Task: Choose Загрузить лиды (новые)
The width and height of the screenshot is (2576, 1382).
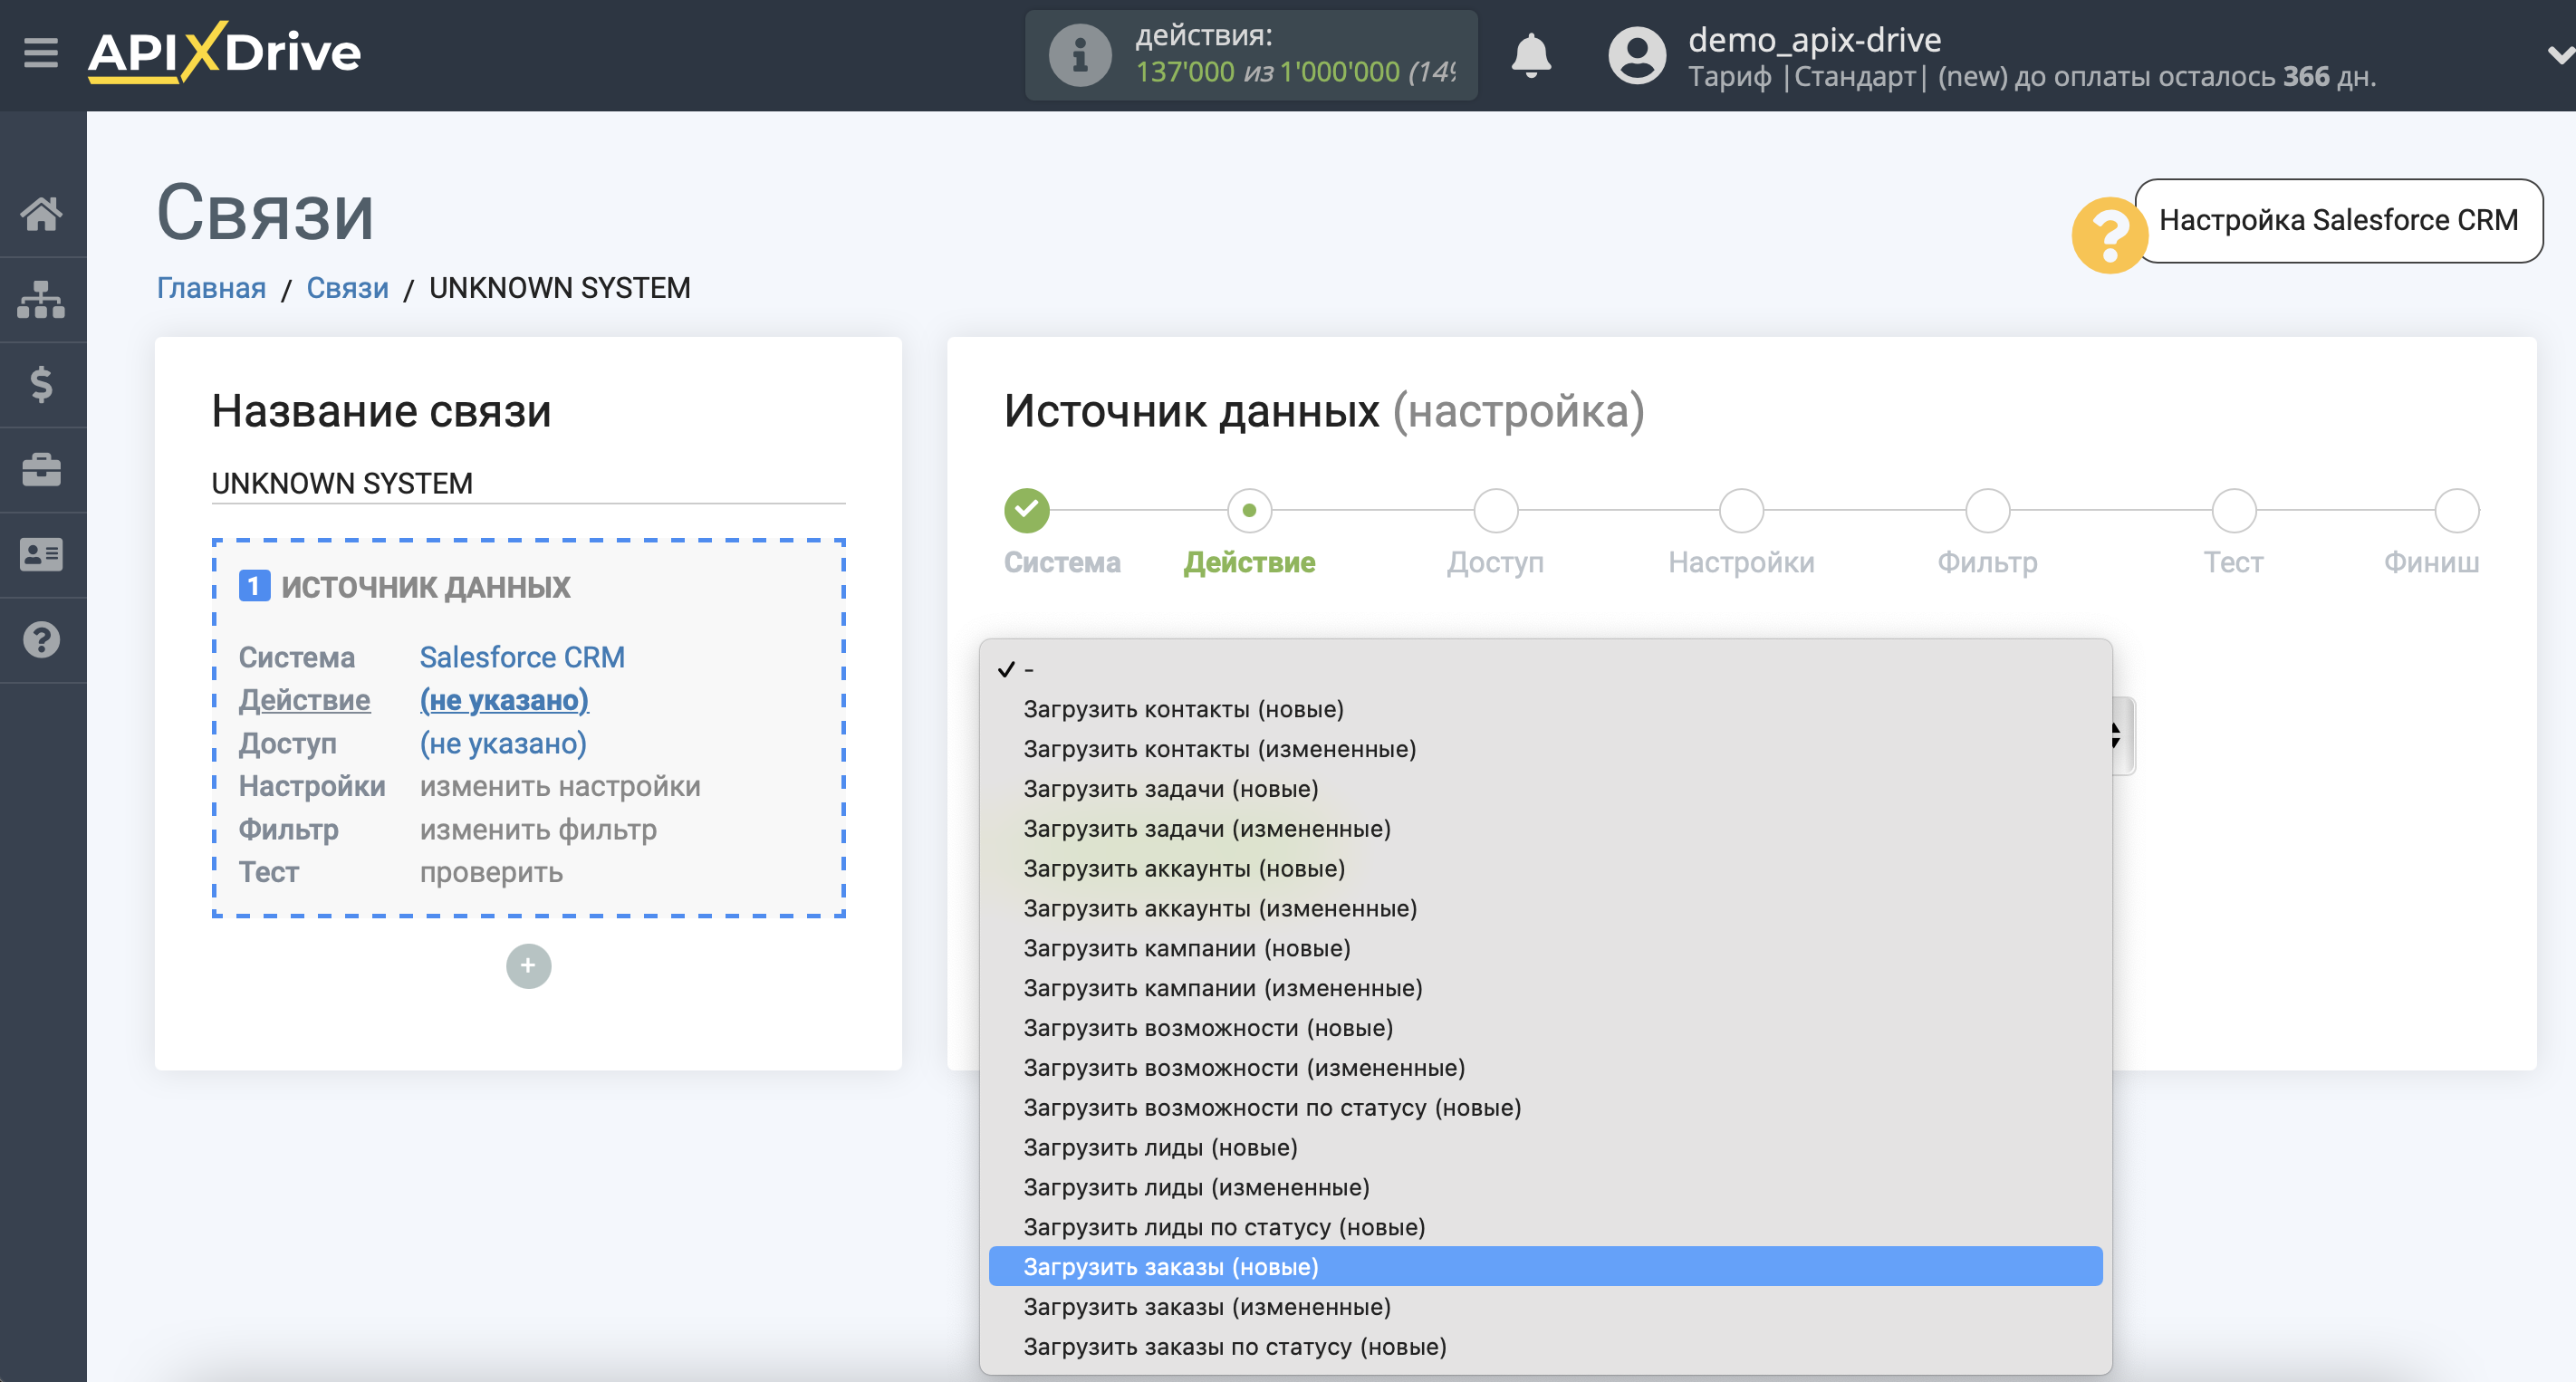Action: click(1545, 1147)
